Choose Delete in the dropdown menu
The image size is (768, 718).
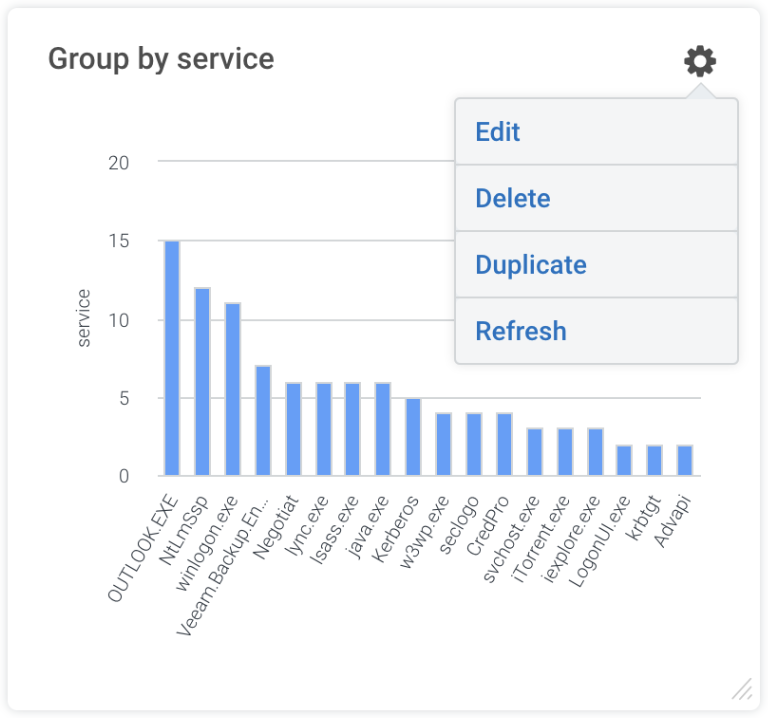512,198
